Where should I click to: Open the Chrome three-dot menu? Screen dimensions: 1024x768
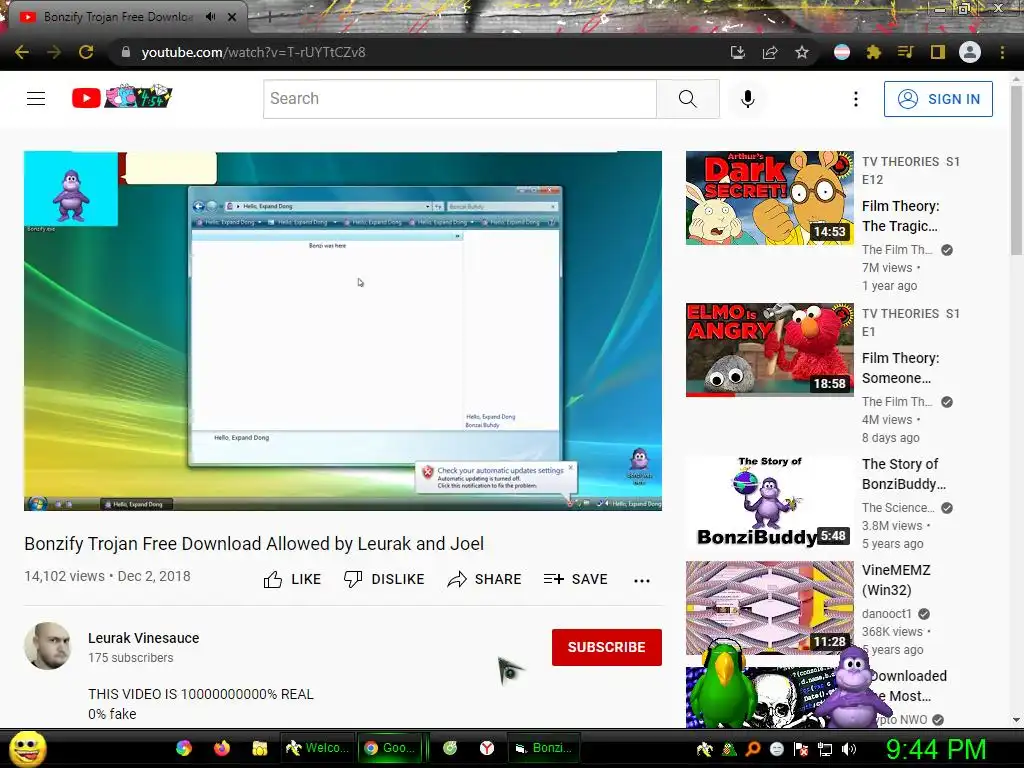pyautogui.click(x=1002, y=52)
